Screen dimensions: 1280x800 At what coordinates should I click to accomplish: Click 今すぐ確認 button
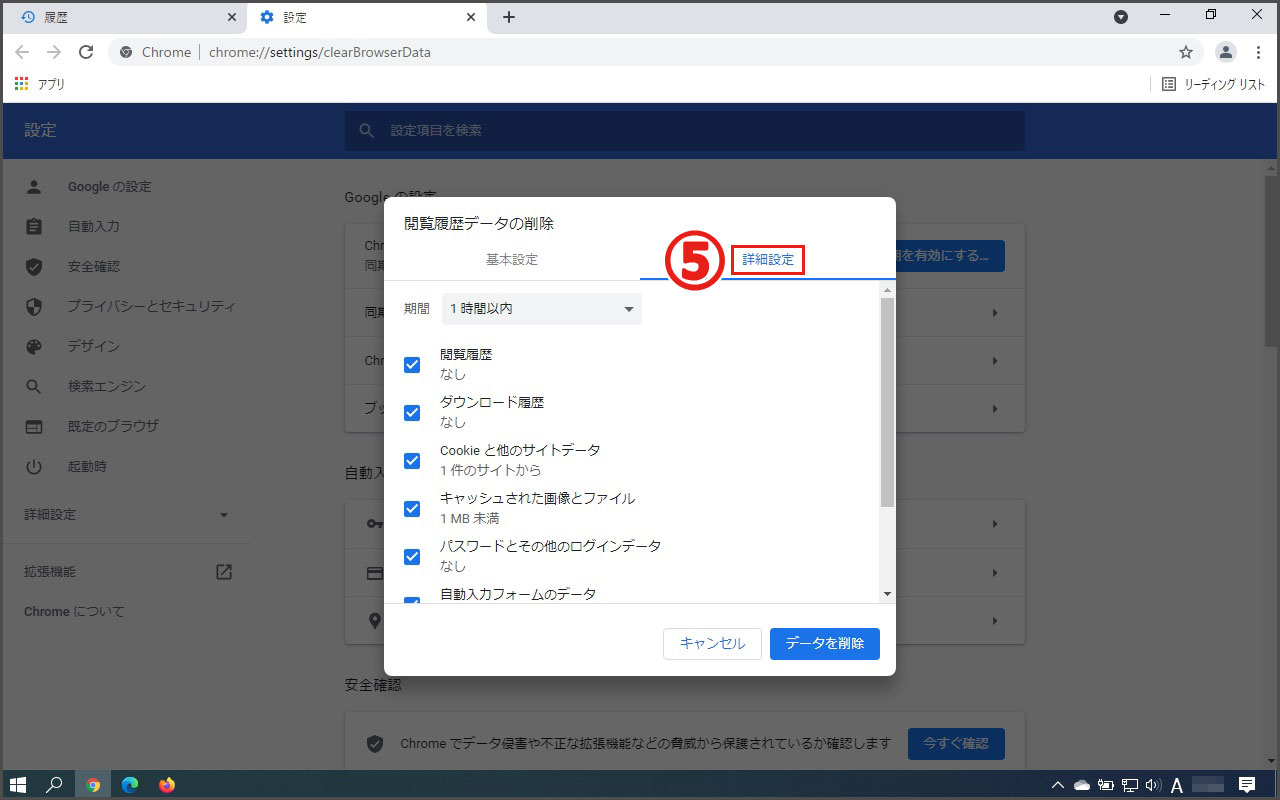[956, 744]
